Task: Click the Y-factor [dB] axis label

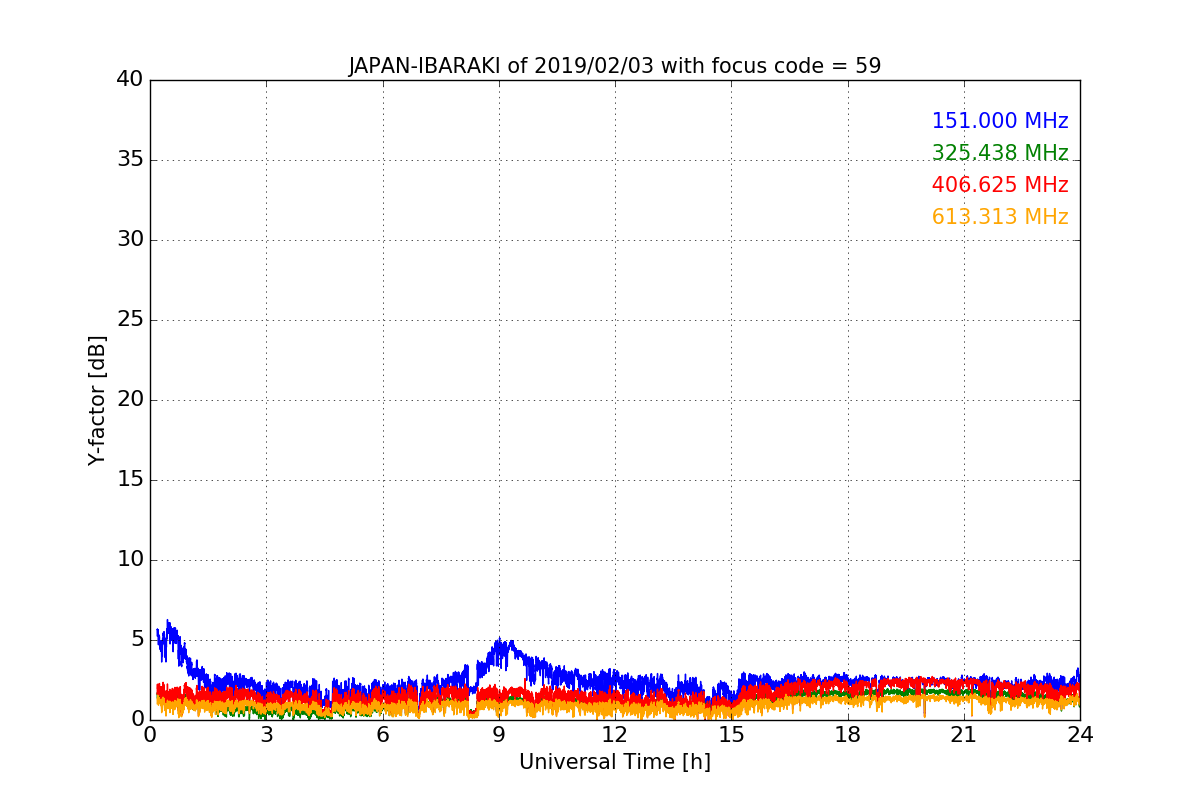Action: point(97,400)
